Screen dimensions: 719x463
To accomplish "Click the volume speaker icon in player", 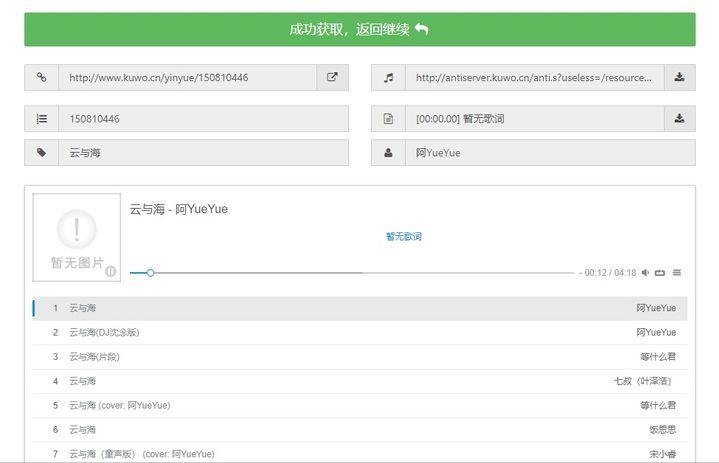I will (x=645, y=273).
